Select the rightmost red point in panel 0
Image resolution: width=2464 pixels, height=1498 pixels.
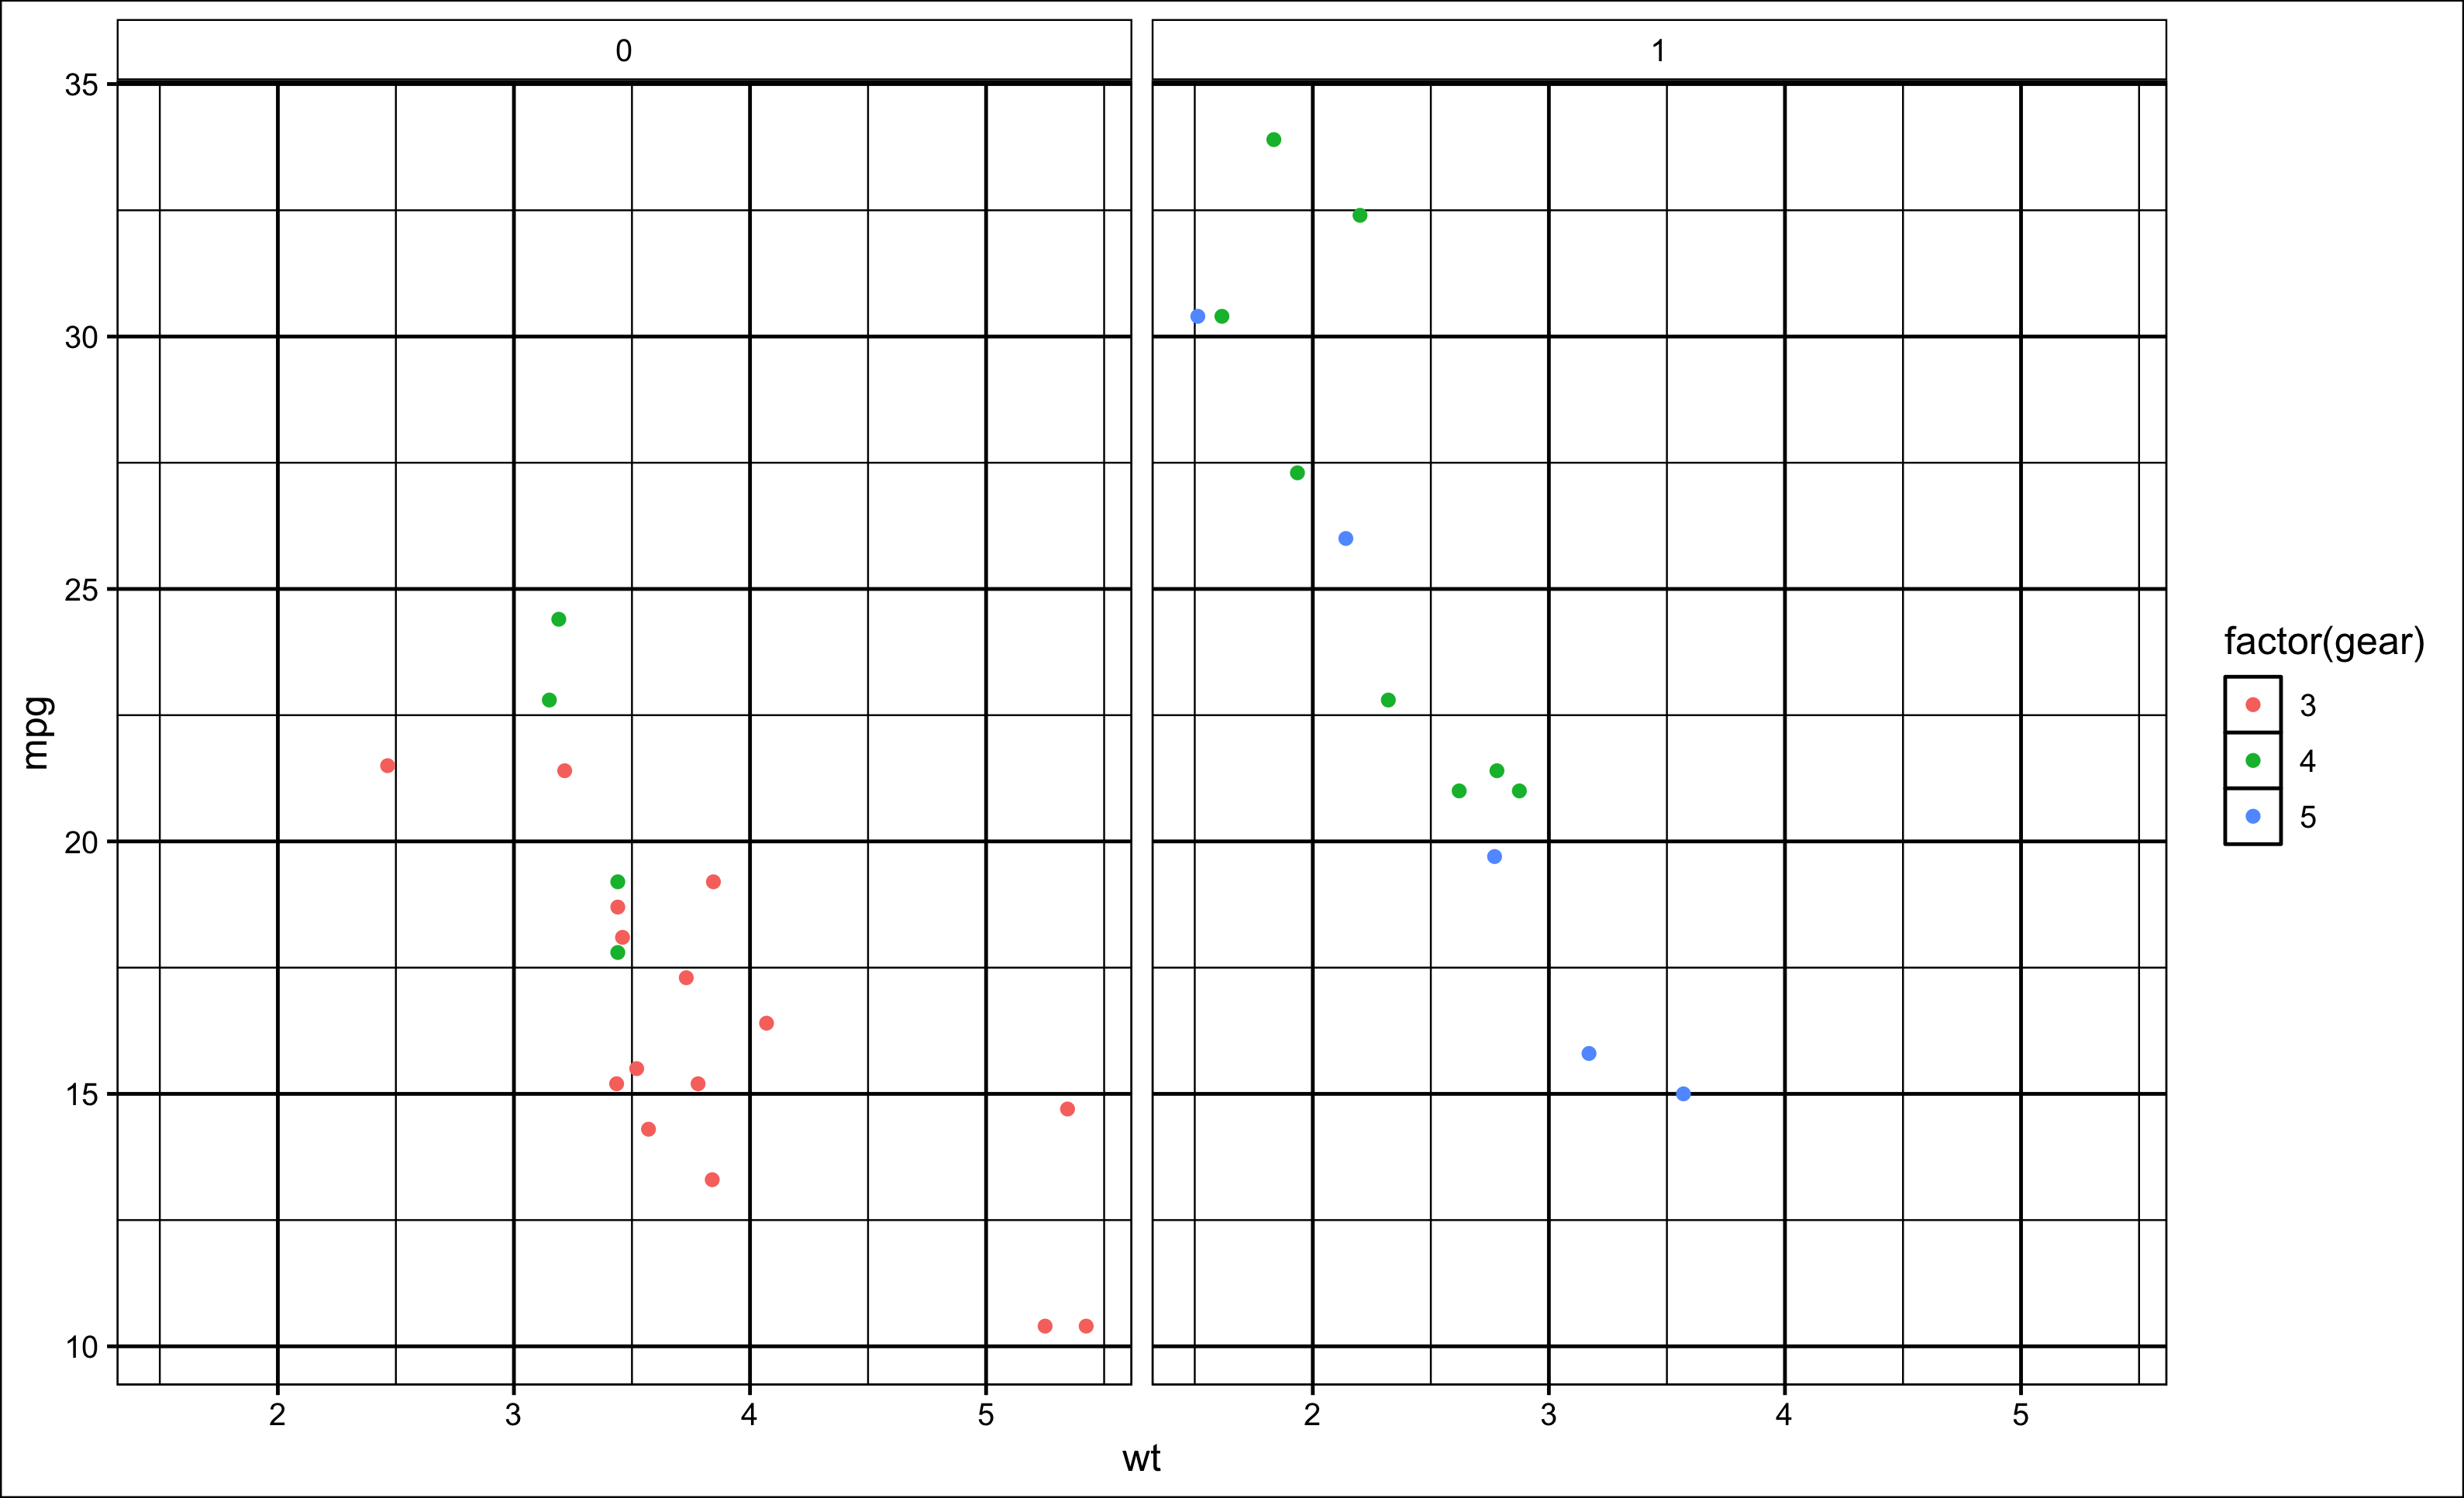coord(1086,1326)
